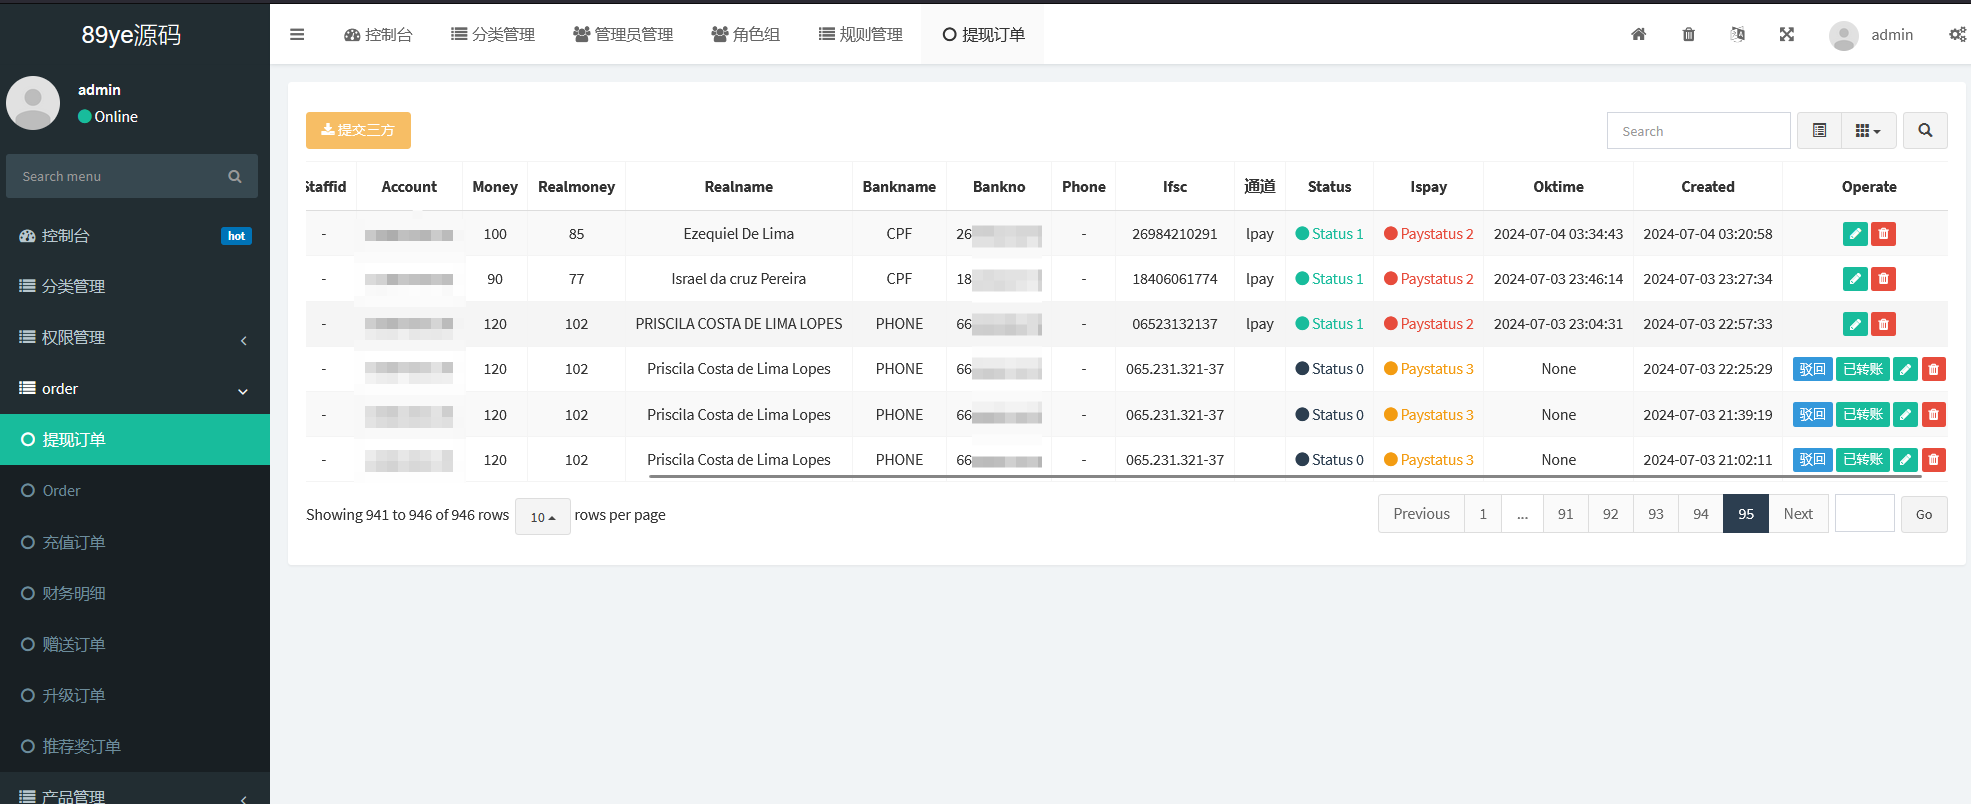Open 升级订单 in the sidebar
Viewport: 1971px width, 804px height.
[135, 695]
